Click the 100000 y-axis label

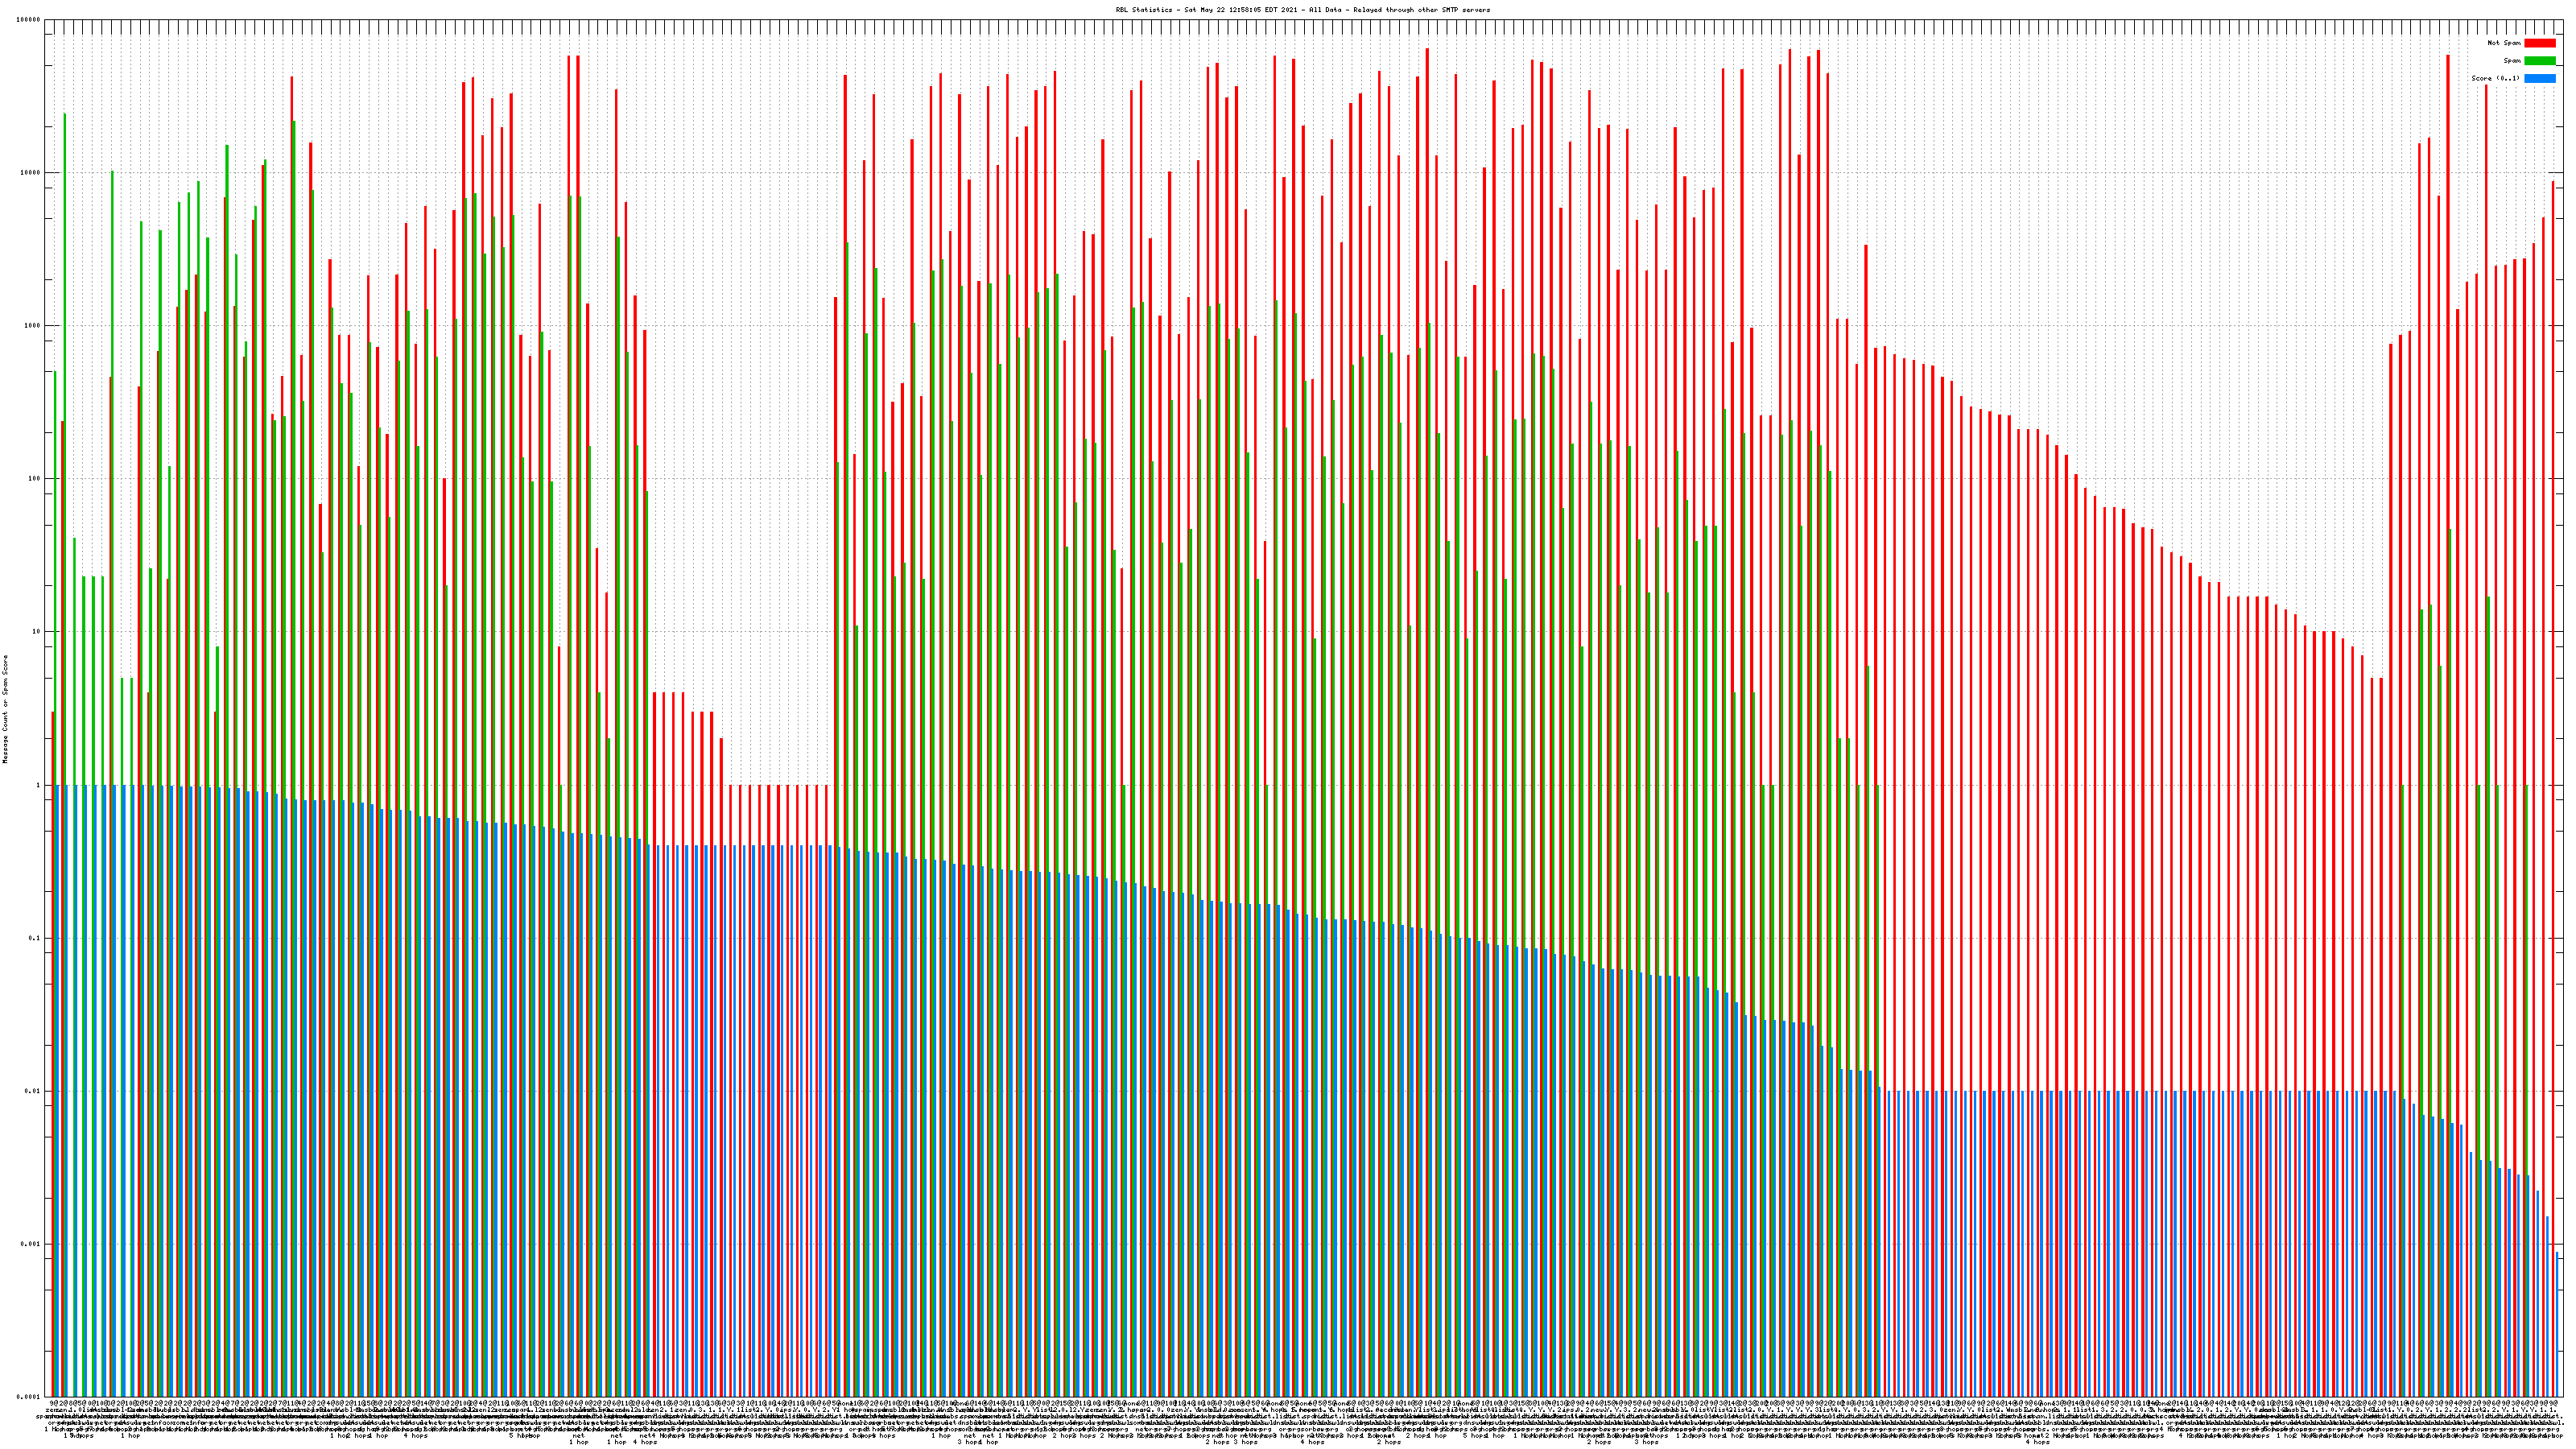coord(29,20)
